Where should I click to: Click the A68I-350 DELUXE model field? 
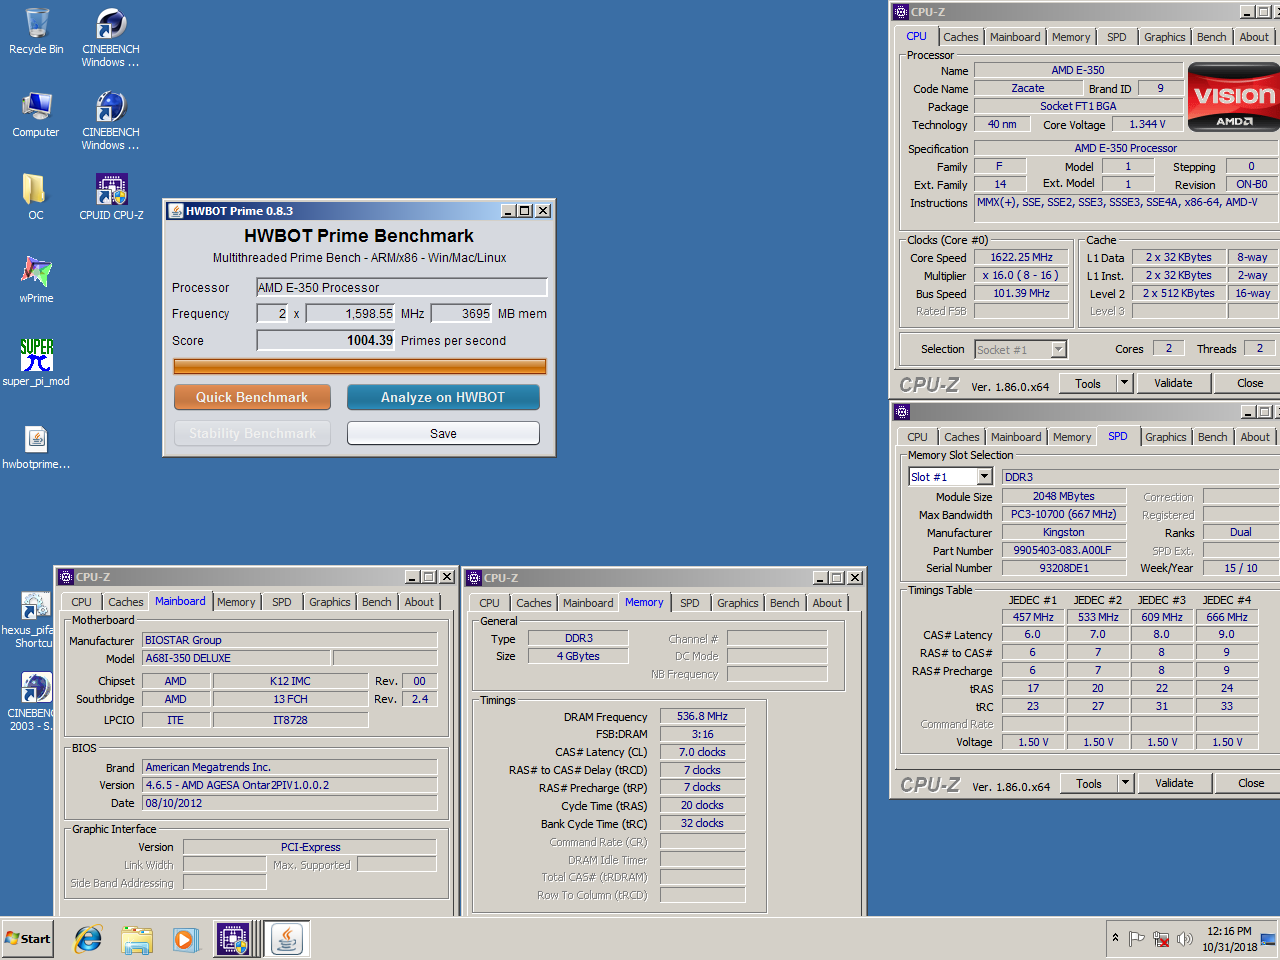(237, 658)
